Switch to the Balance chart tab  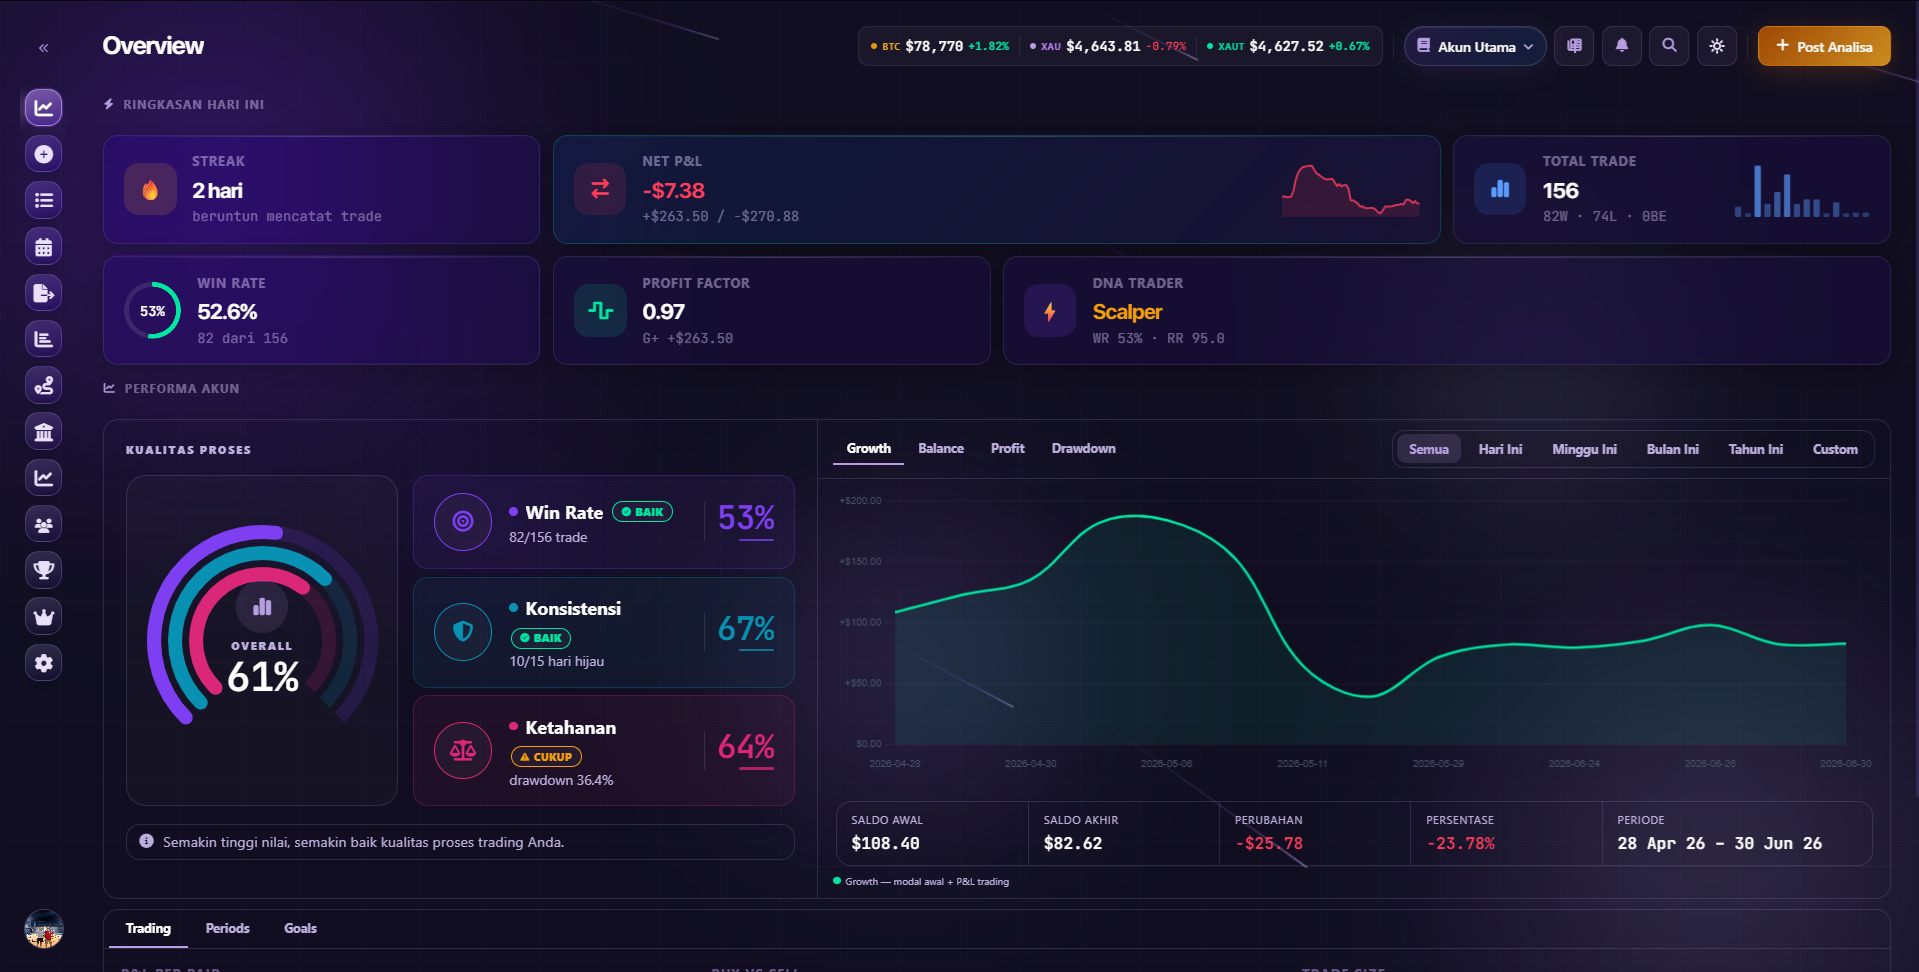coord(941,449)
